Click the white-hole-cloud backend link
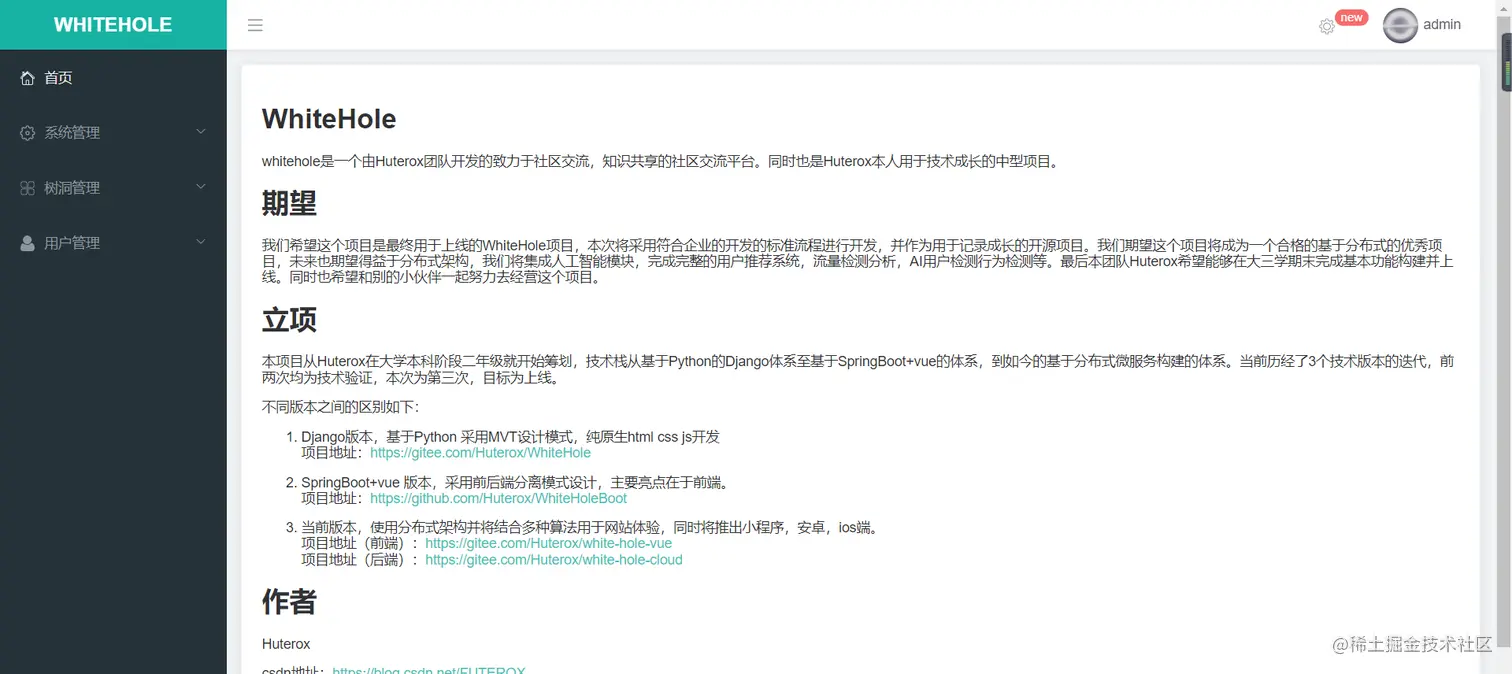The height and width of the screenshot is (674, 1512). [554, 560]
